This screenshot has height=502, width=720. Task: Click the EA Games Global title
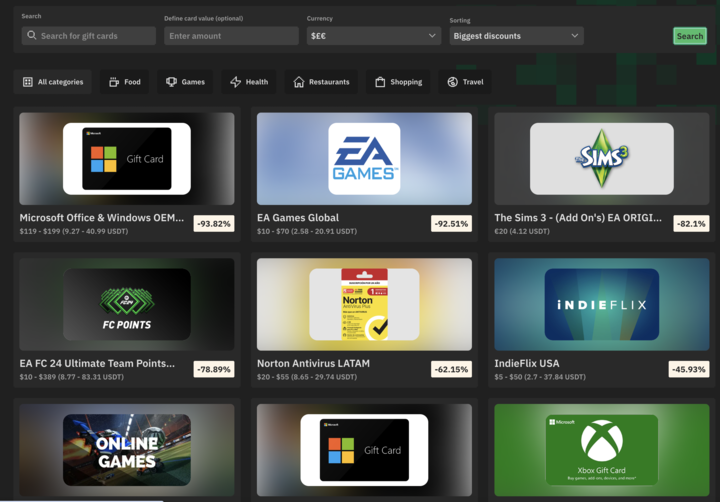[x=298, y=218]
